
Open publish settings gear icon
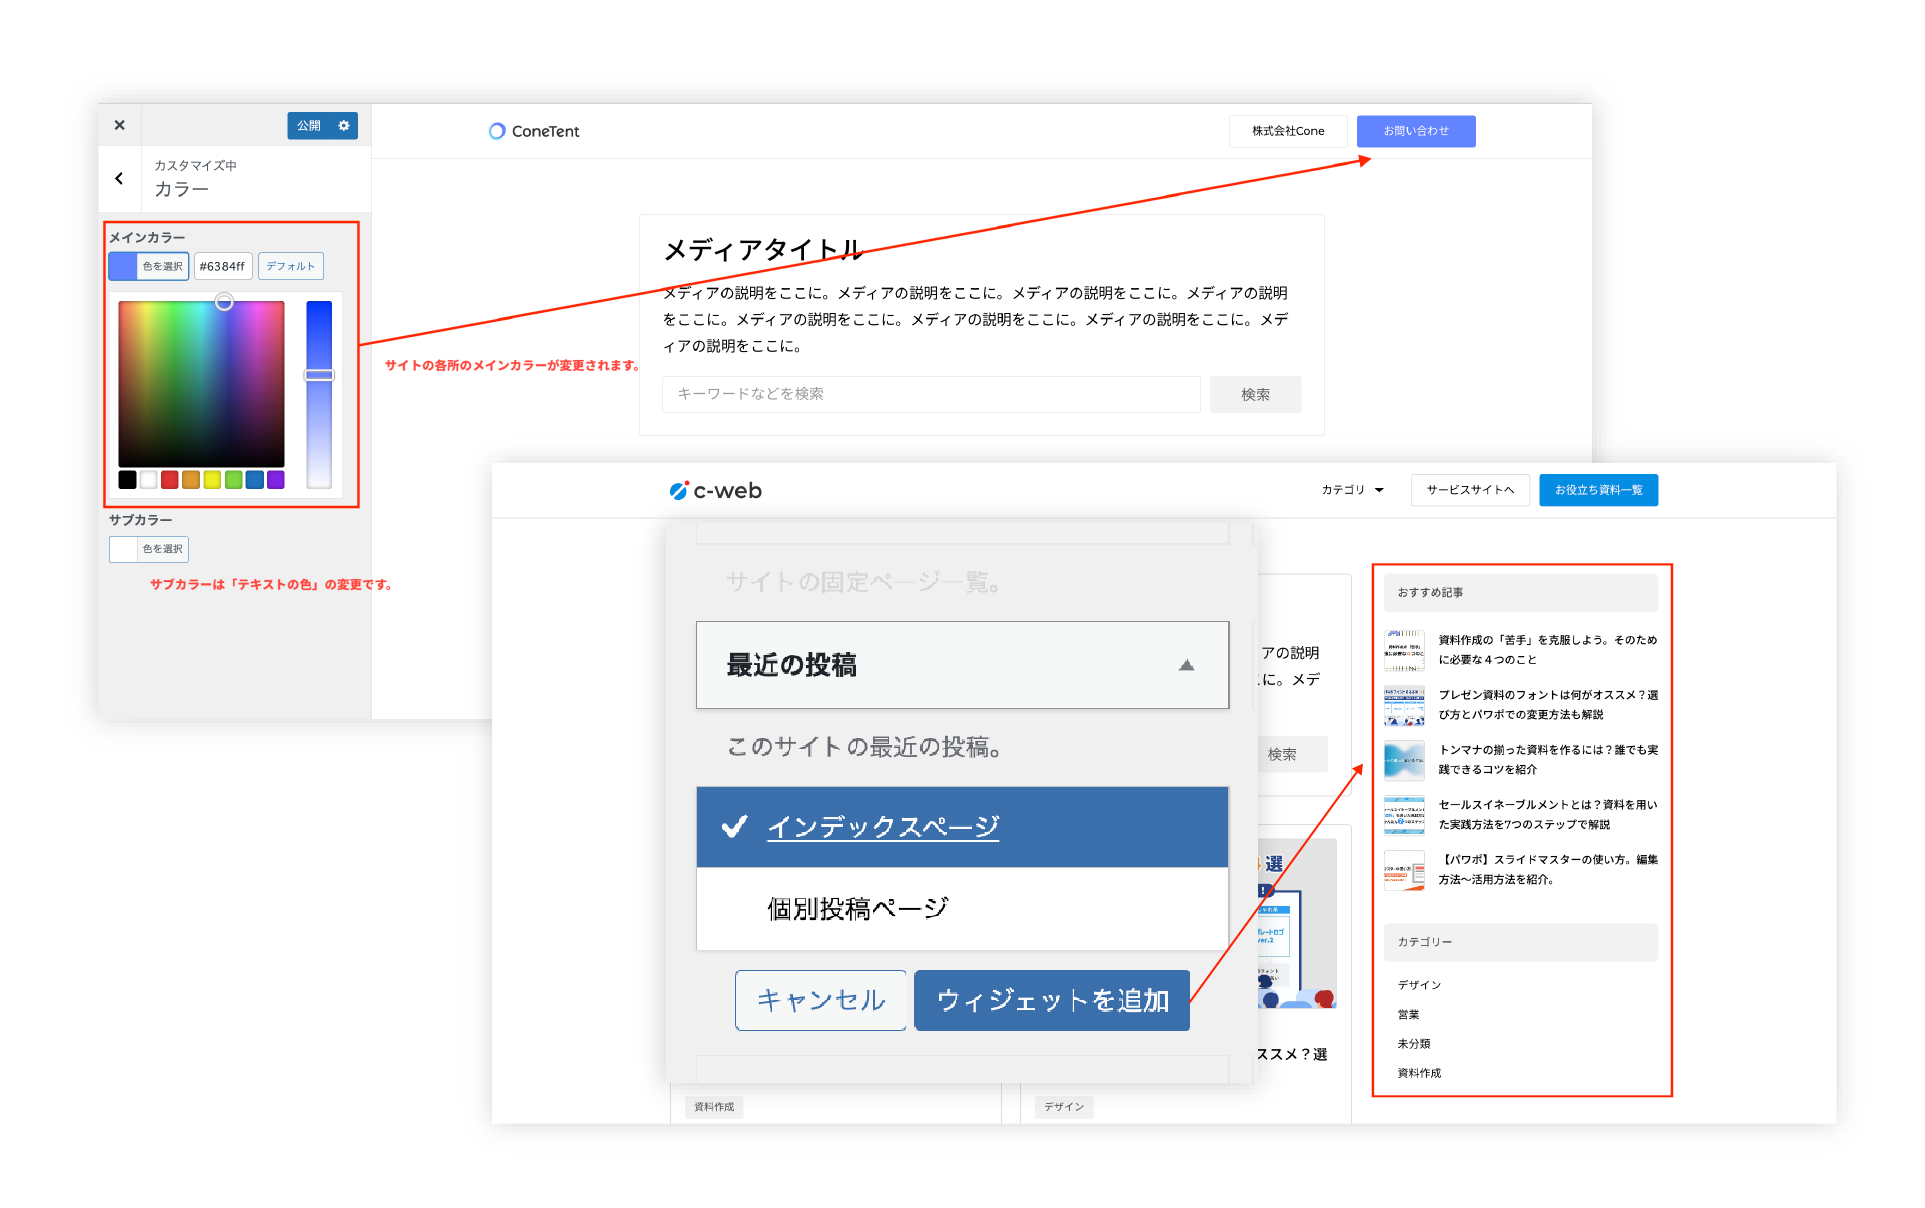point(344,125)
